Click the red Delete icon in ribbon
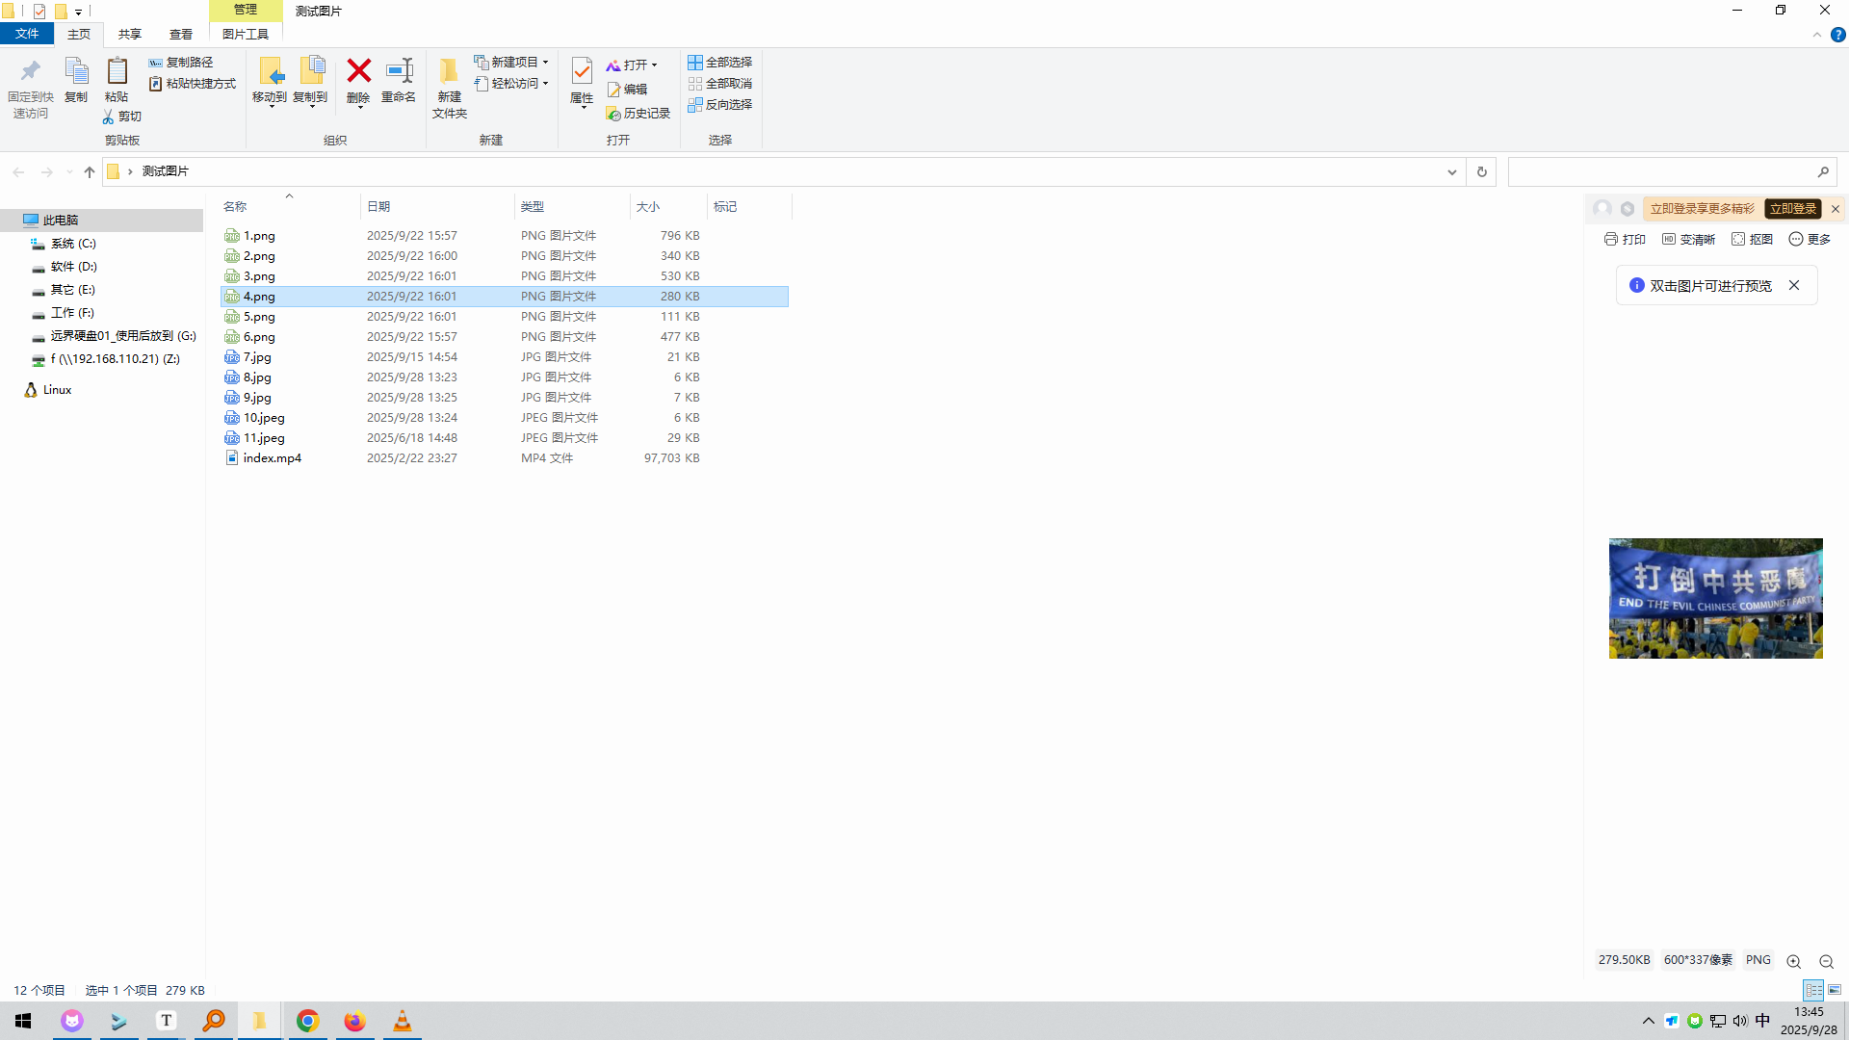The height and width of the screenshot is (1040, 1849). (358, 72)
